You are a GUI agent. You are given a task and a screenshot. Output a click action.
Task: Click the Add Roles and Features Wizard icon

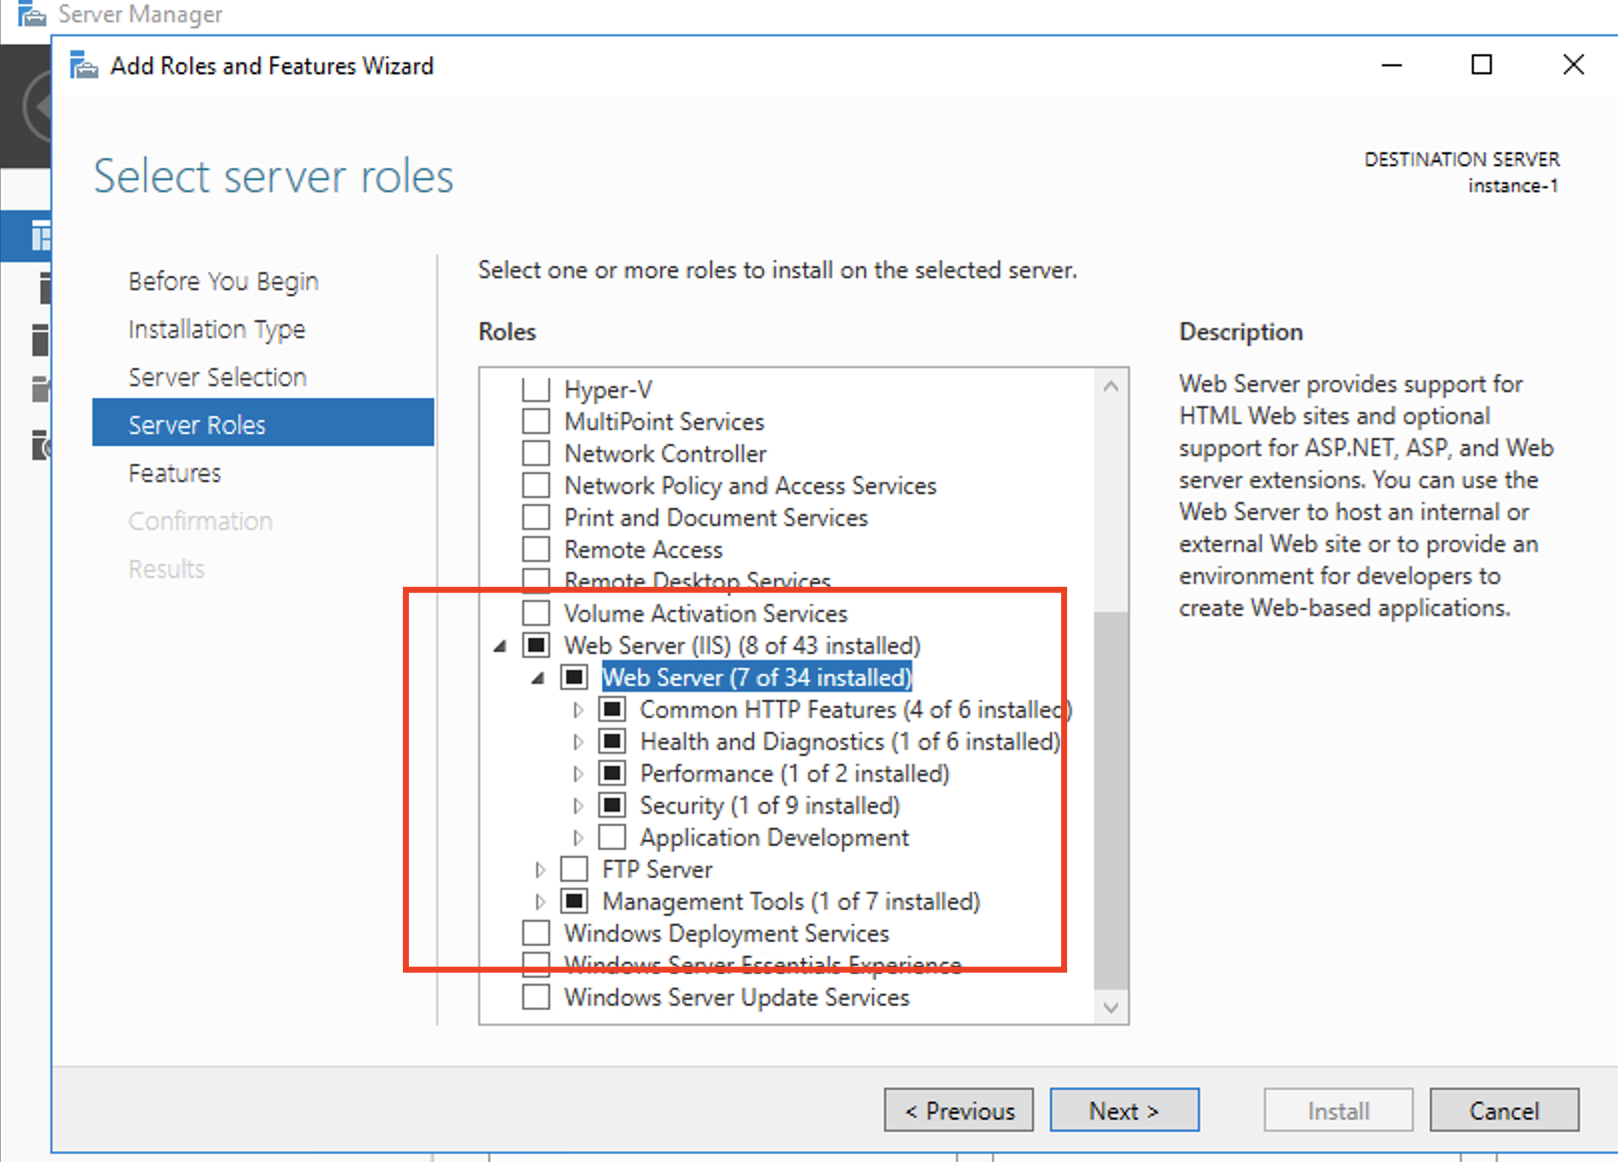84,64
